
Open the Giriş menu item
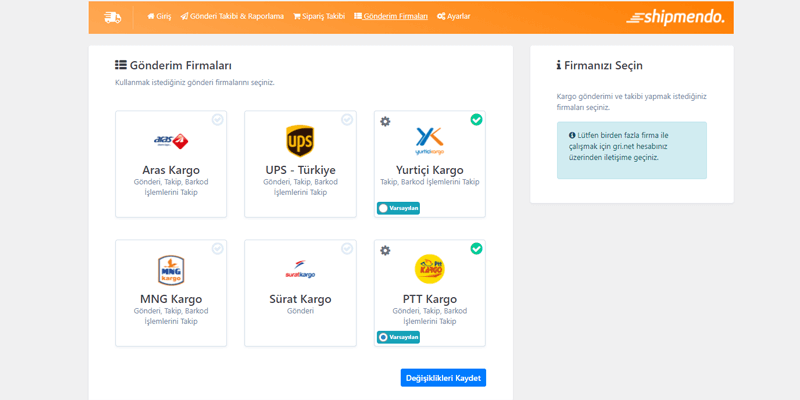coord(159,16)
